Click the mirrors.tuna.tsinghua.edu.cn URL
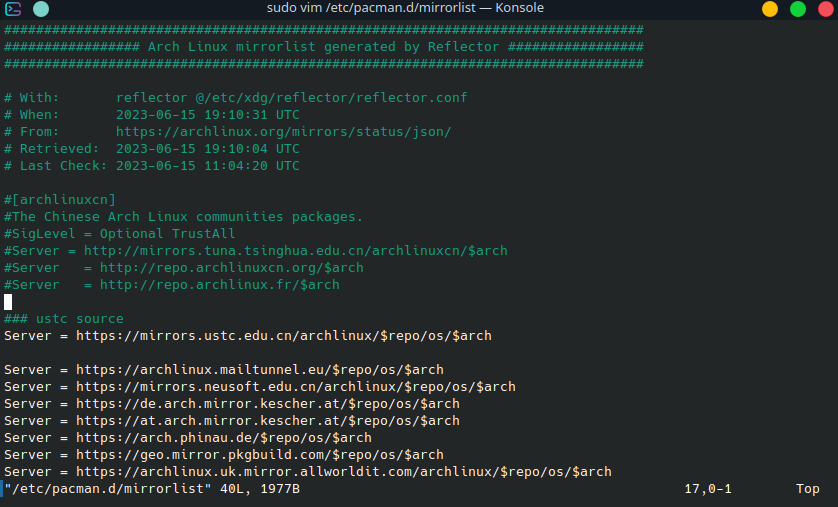The height and width of the screenshot is (507, 838). pyautogui.click(x=295, y=251)
